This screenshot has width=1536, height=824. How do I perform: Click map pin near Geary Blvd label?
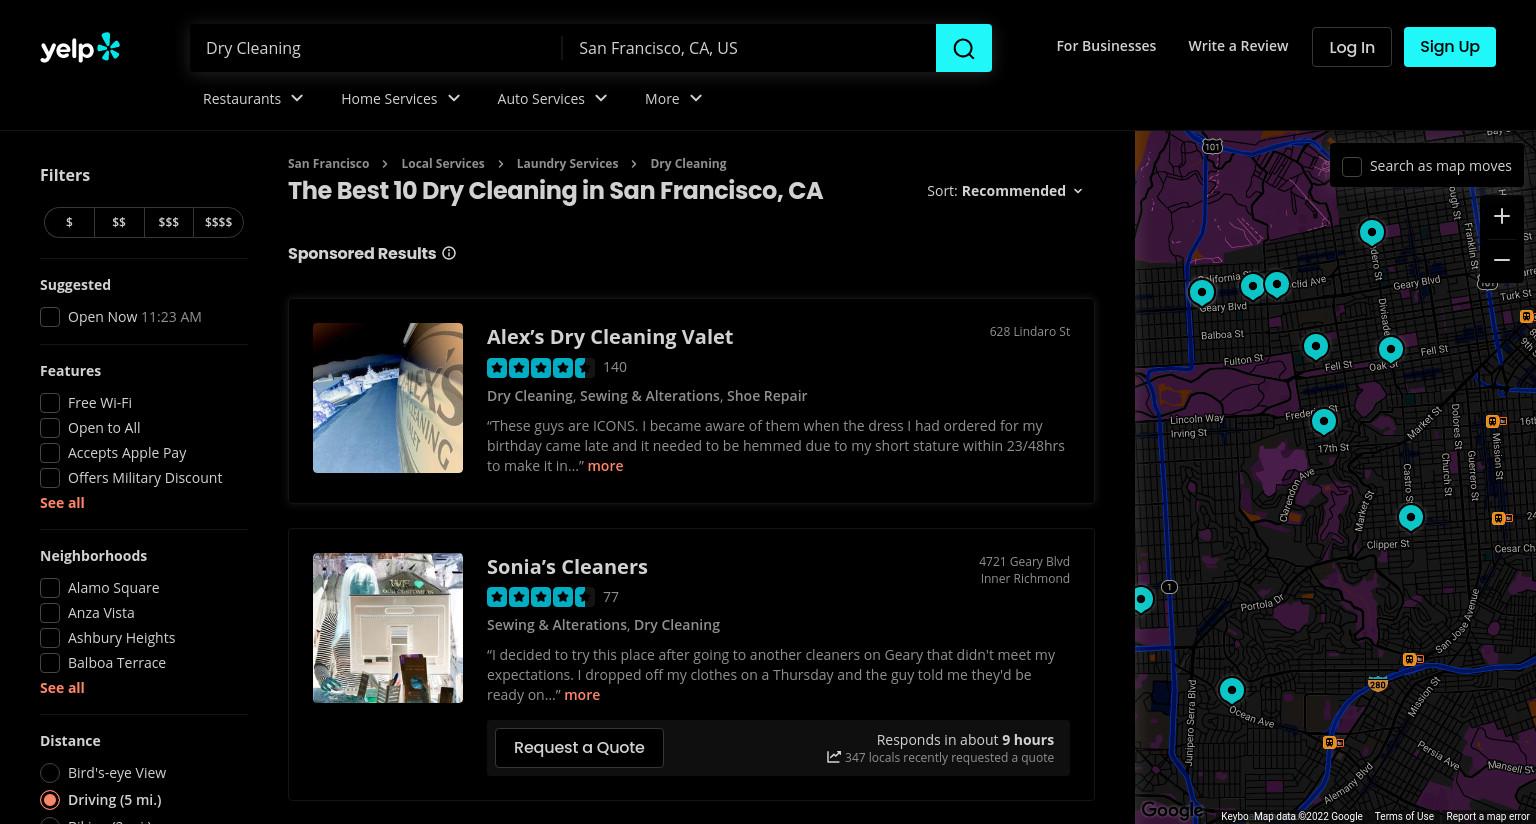[1202, 291]
